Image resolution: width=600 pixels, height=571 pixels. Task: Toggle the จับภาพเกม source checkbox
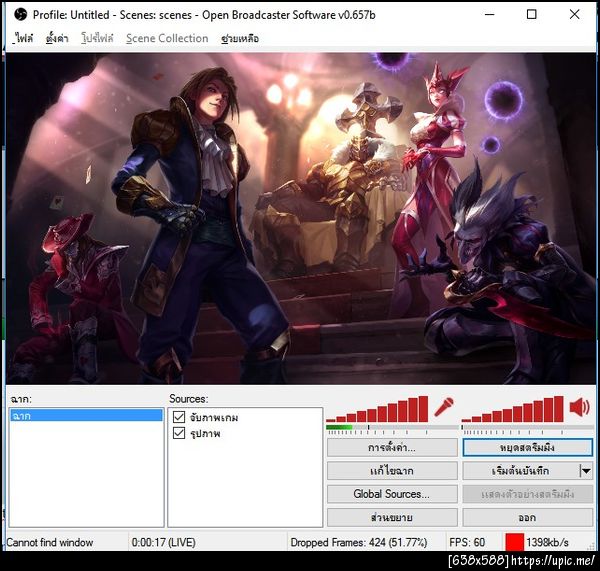pyautogui.click(x=179, y=417)
